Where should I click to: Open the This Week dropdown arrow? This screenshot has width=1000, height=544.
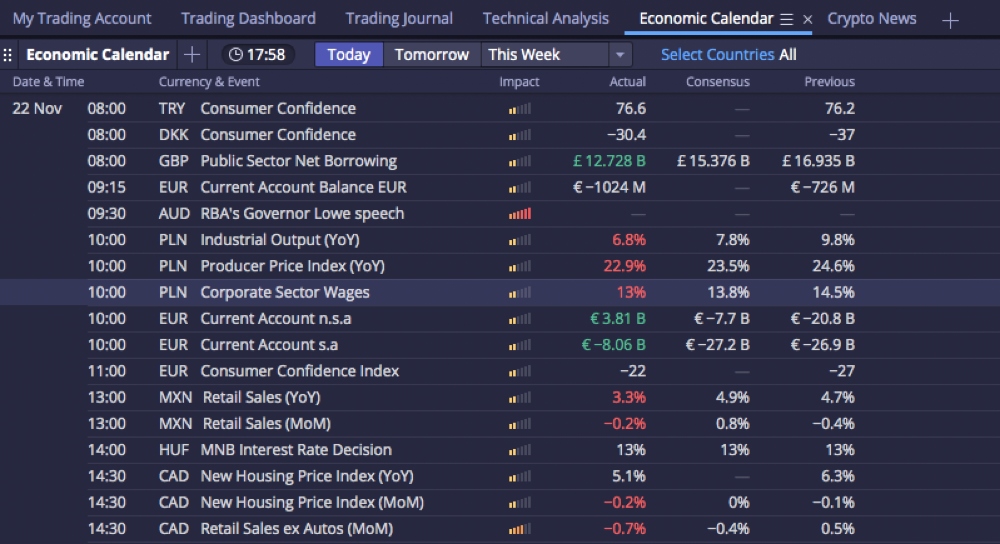tap(619, 55)
